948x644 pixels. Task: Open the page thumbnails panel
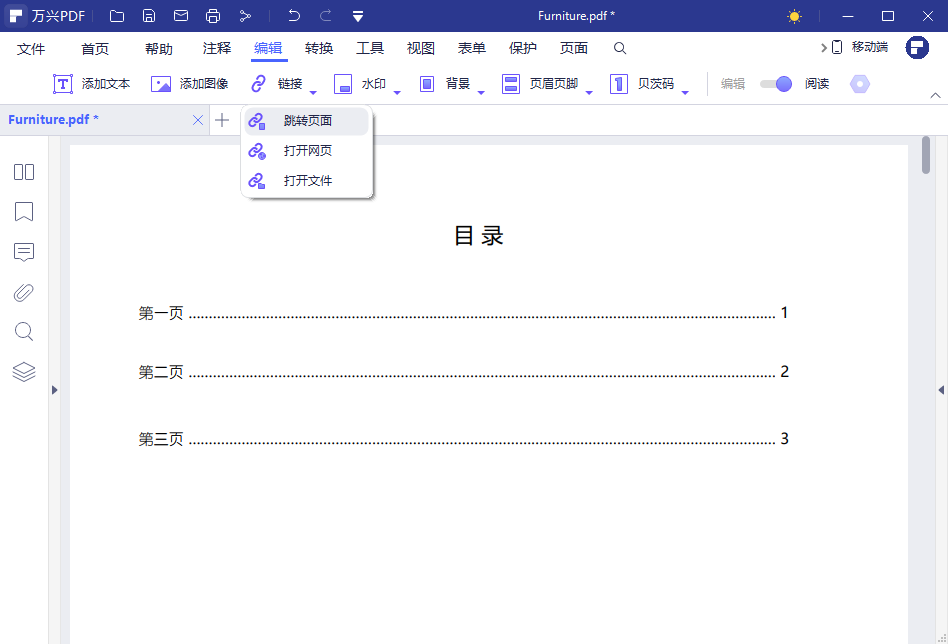pyautogui.click(x=24, y=172)
